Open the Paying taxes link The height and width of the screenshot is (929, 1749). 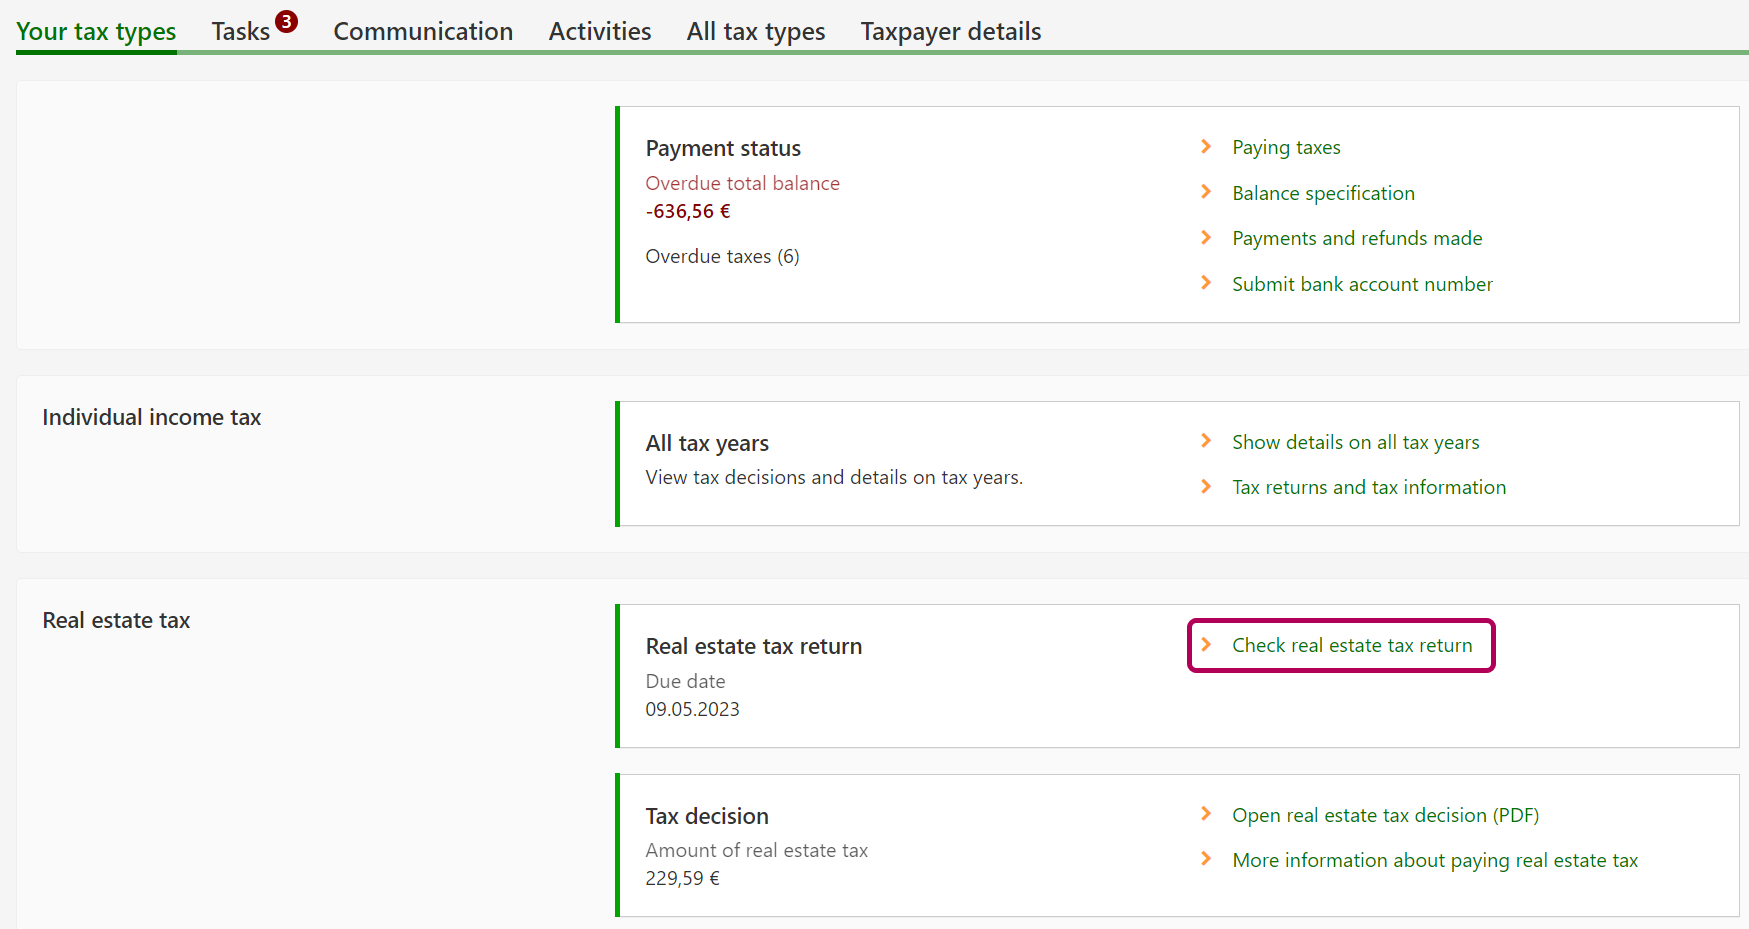click(x=1286, y=148)
